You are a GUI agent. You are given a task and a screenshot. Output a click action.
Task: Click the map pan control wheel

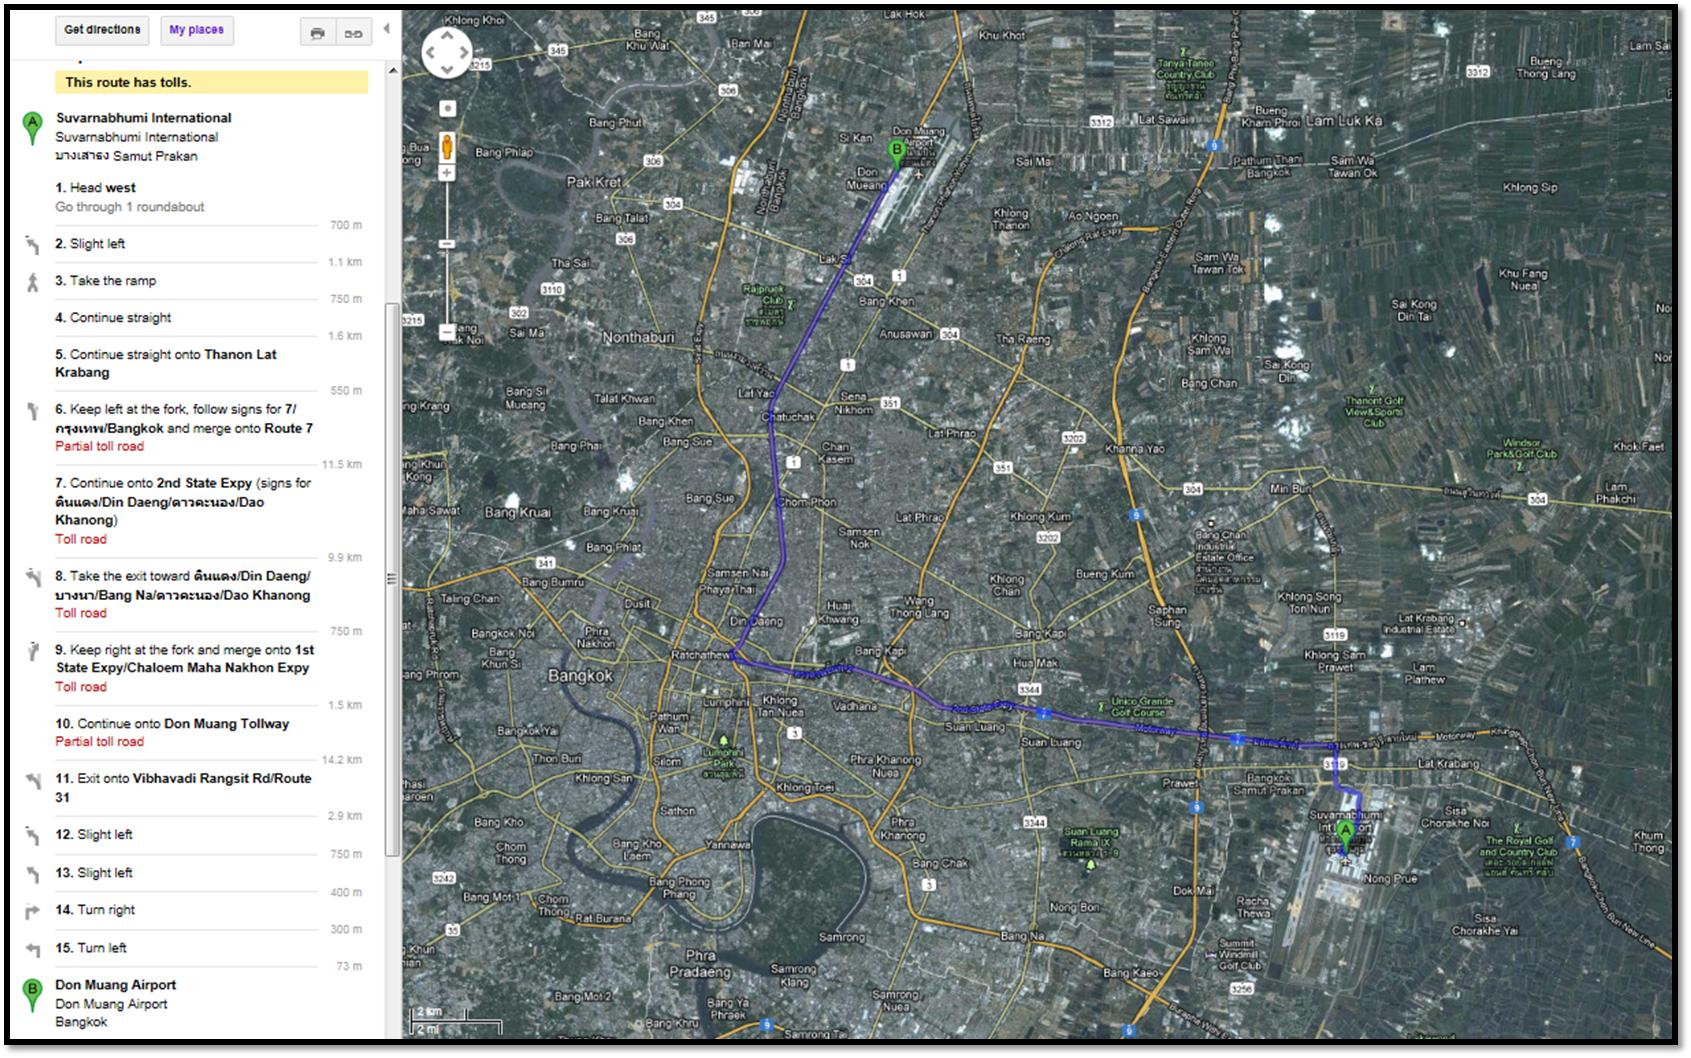[x=447, y=52]
